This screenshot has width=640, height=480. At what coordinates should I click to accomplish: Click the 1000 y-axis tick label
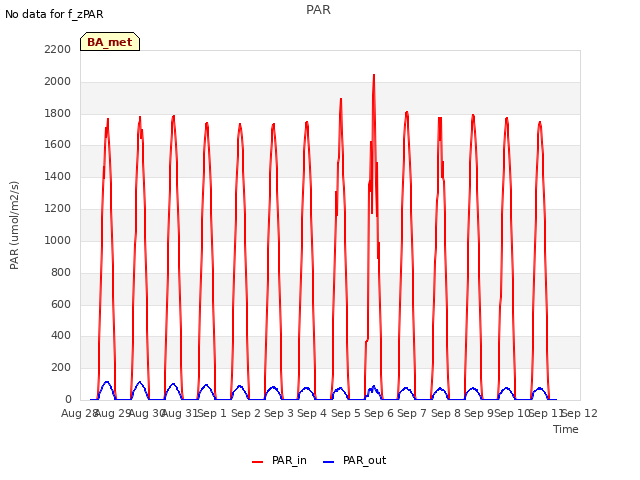[x=58, y=240]
